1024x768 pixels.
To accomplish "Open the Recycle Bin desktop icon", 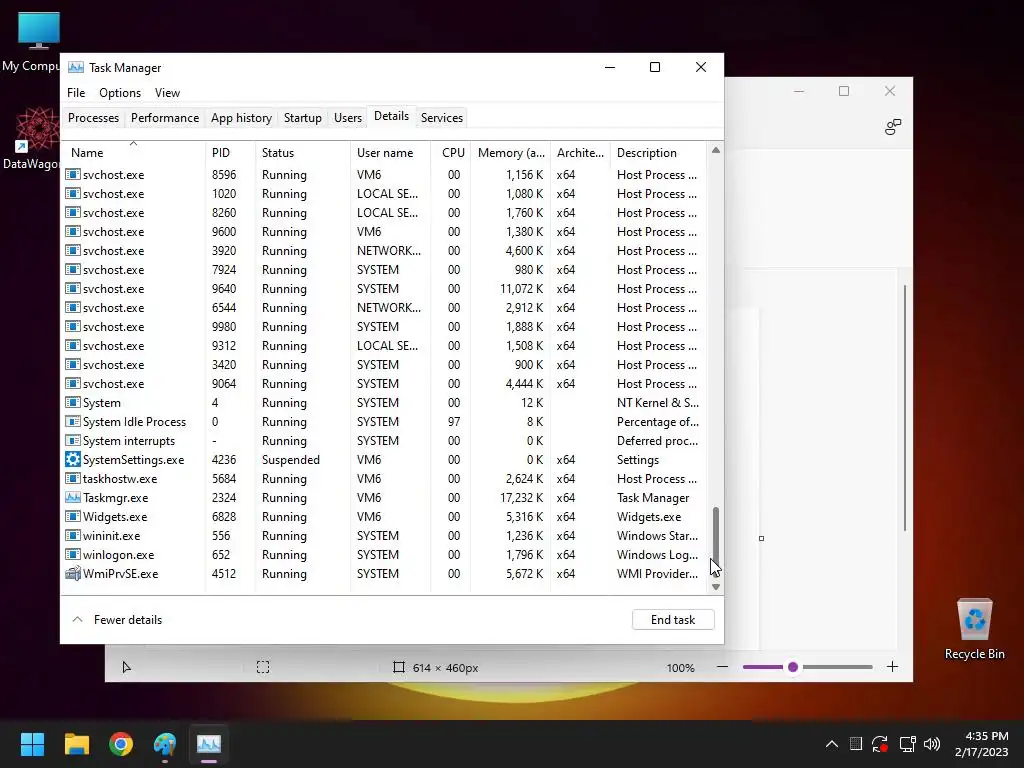I will (x=974, y=628).
